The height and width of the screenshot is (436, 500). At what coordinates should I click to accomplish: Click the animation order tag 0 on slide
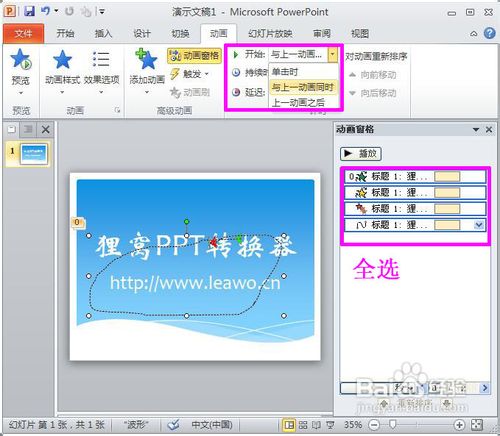click(x=77, y=222)
